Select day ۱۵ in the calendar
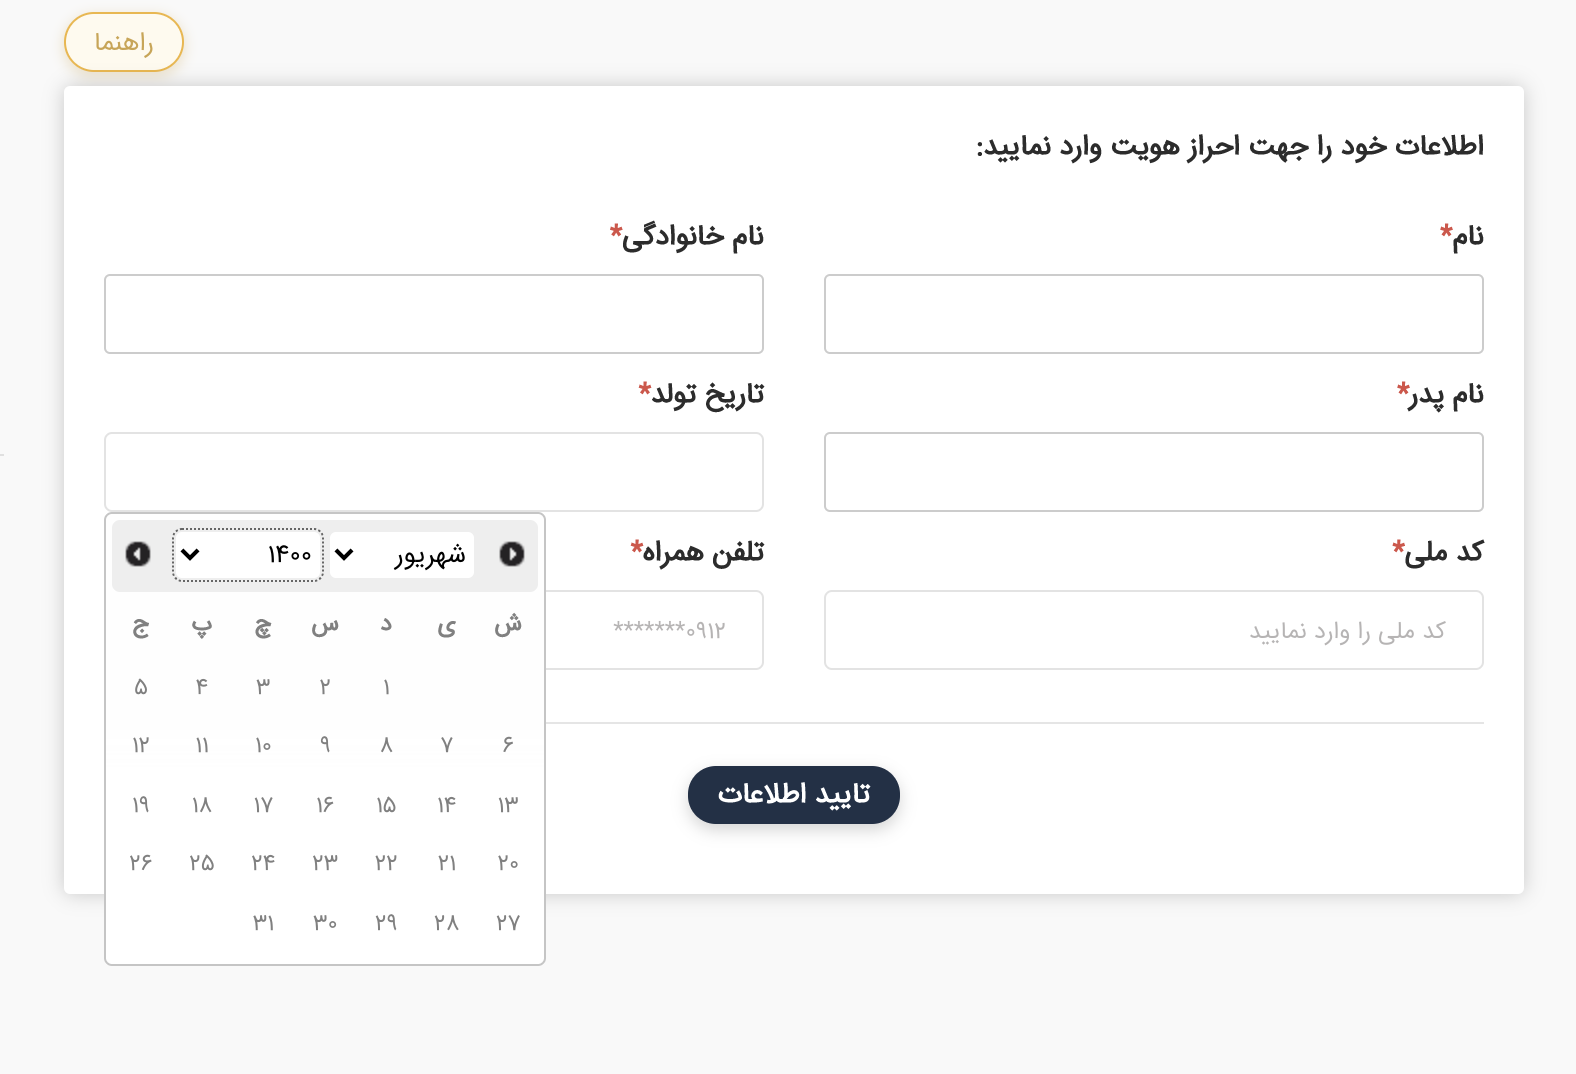The height and width of the screenshot is (1074, 1576). pyautogui.click(x=386, y=804)
